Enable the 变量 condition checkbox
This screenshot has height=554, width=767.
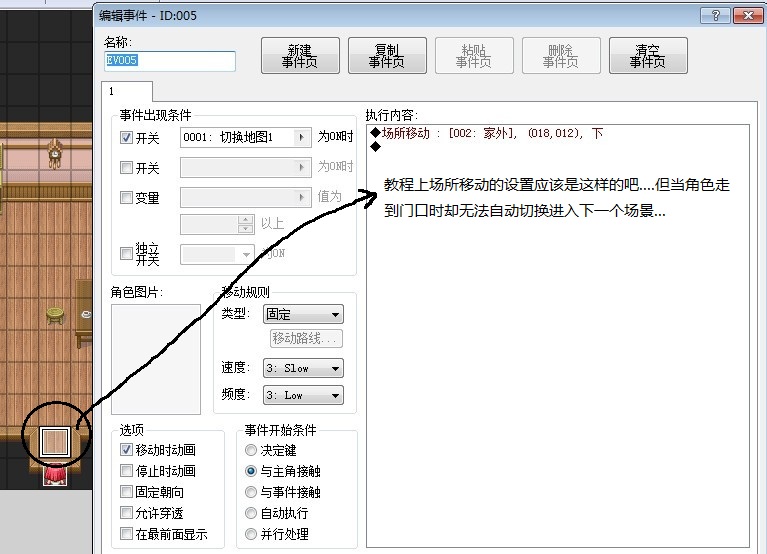click(126, 198)
